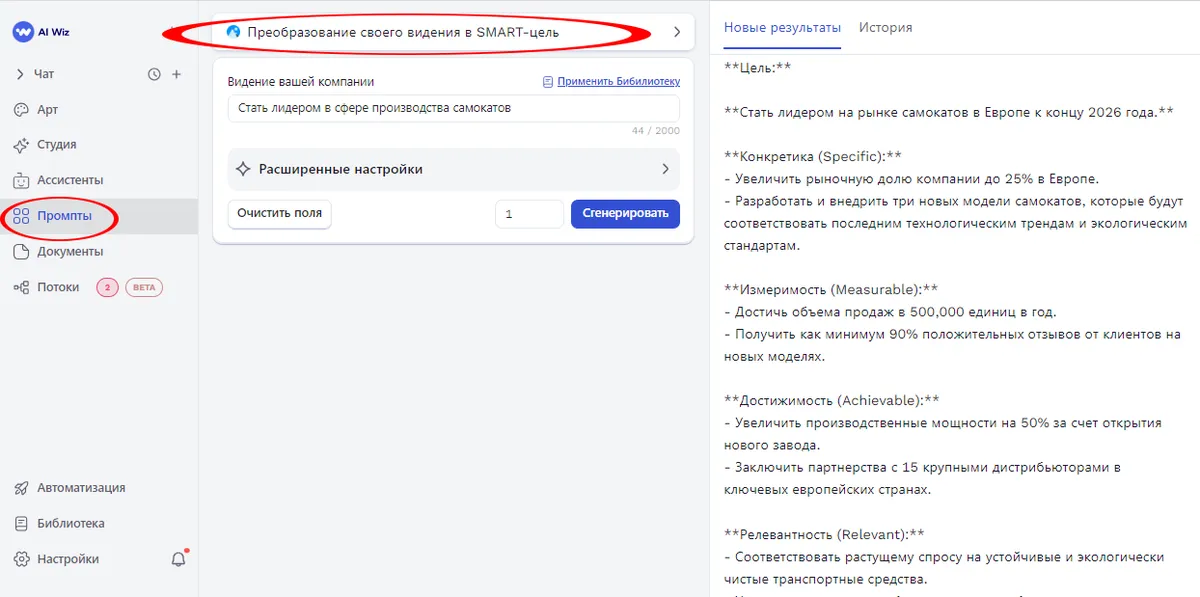Viewport: 1200px width, 597px height.
Task: Open the Ассистенты panel icon
Action: tap(23, 180)
